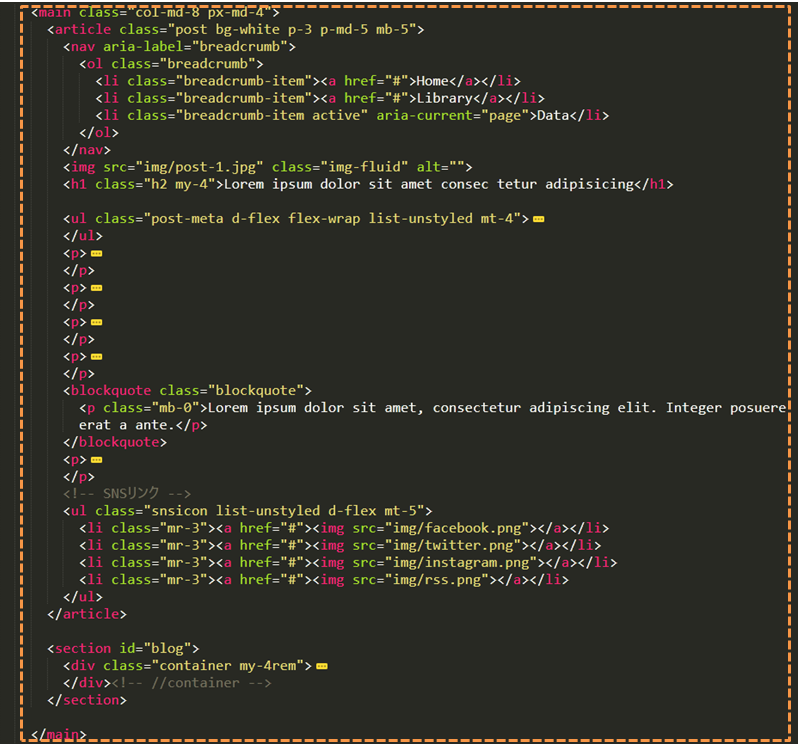Expand the folded container my-4rem div marker
800x745 pixels.
(x=321, y=666)
